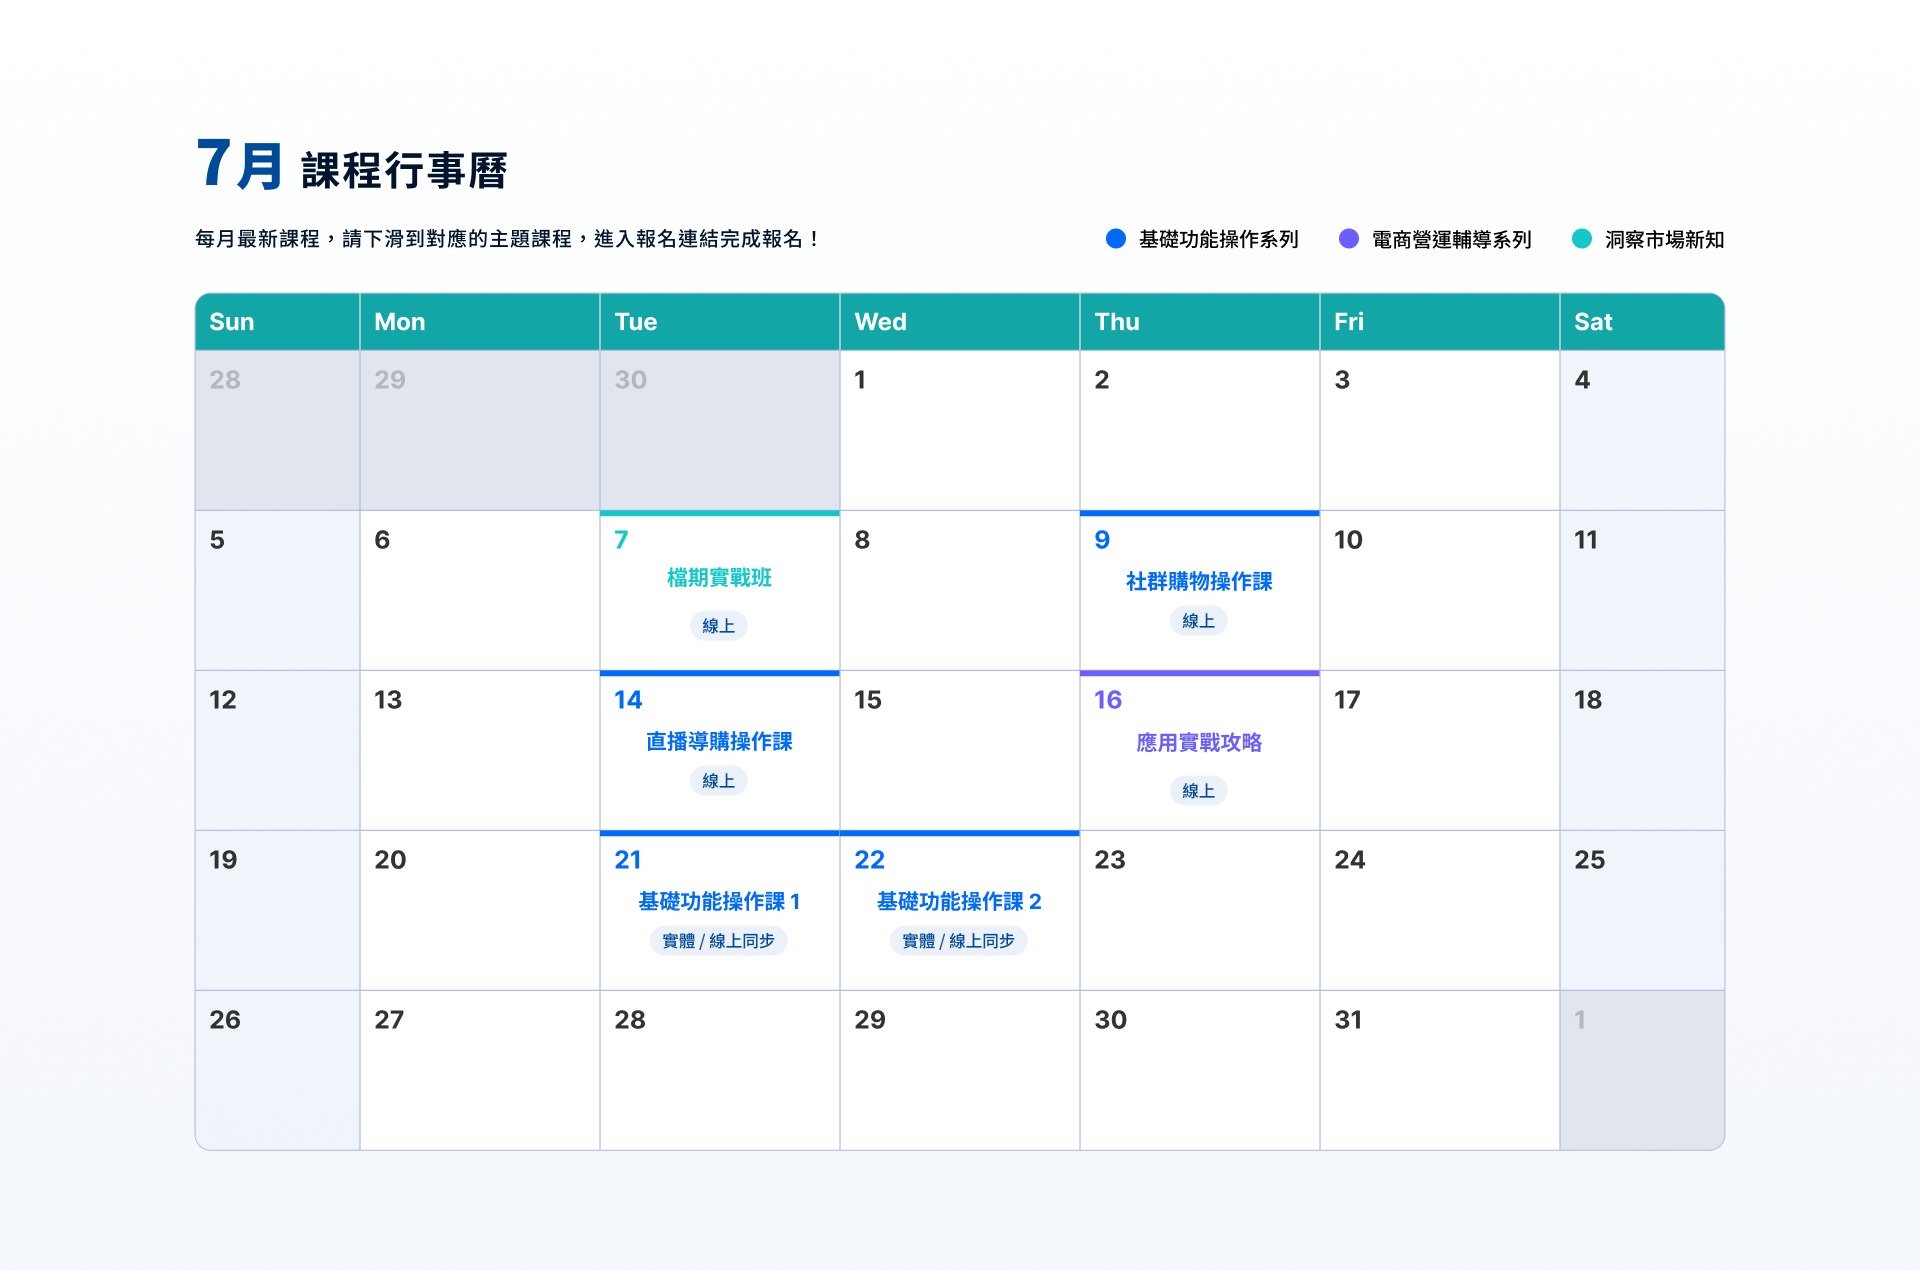Screen dimensions: 1920x1271
Task: Select the July 17 date cell
Action: coord(1440,750)
